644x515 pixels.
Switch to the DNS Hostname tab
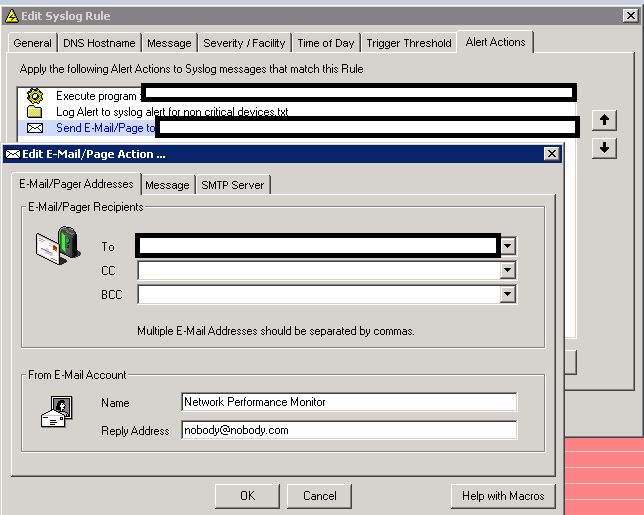tap(99, 43)
